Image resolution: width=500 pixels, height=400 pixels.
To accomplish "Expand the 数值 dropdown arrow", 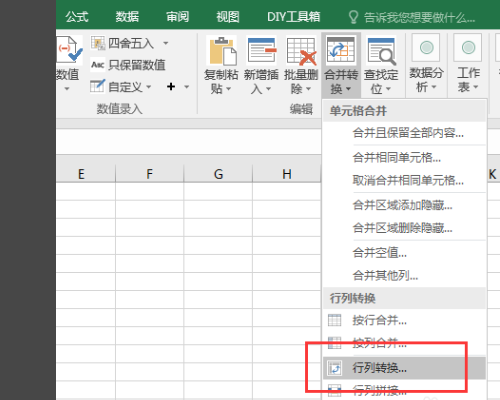I will click(x=67, y=89).
